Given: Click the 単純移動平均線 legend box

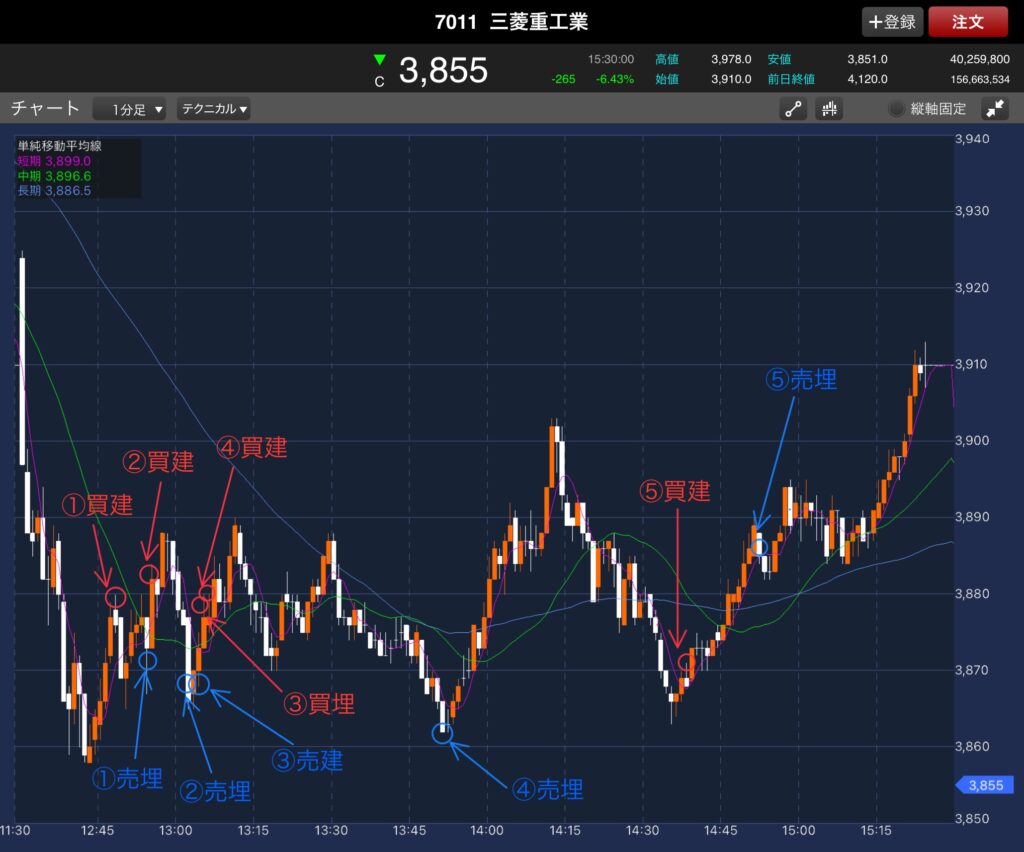Looking at the screenshot, I should tap(77, 168).
